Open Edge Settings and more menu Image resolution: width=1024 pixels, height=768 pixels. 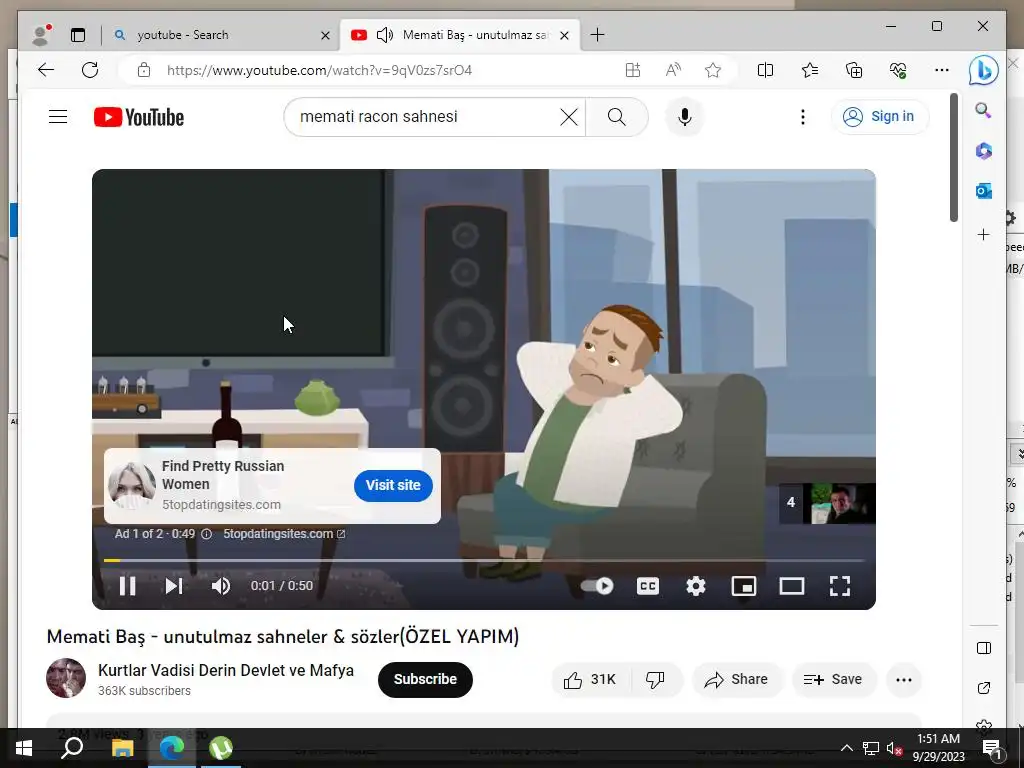tap(942, 70)
